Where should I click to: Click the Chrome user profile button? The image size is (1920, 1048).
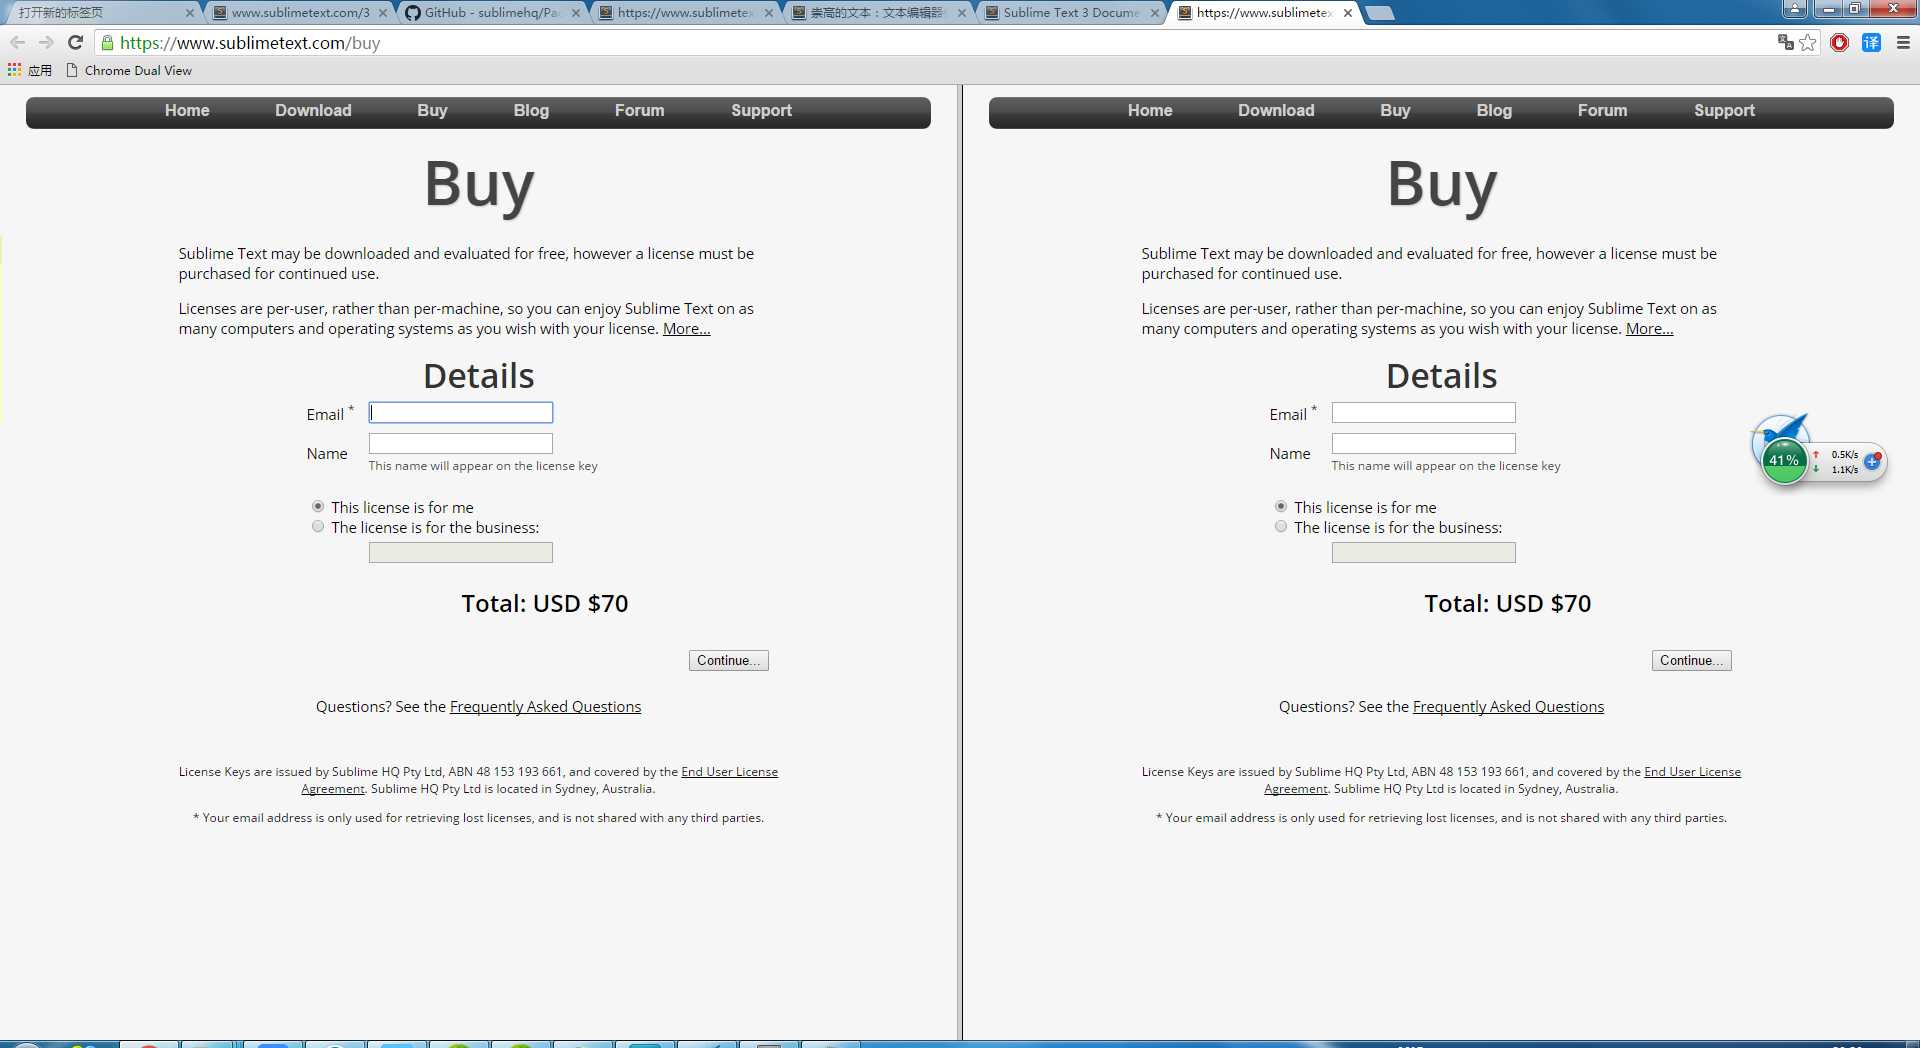1795,9
